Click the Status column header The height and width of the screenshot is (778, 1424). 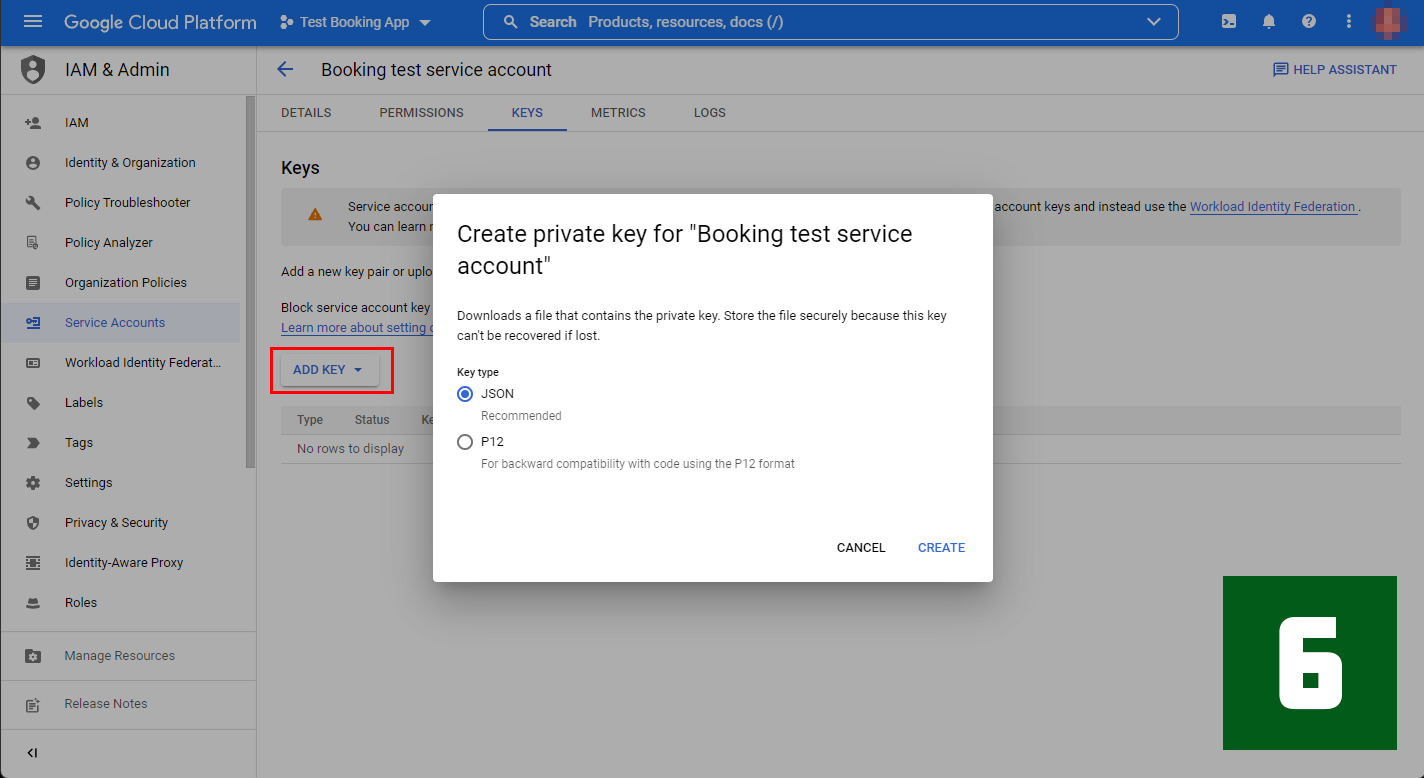coord(372,420)
